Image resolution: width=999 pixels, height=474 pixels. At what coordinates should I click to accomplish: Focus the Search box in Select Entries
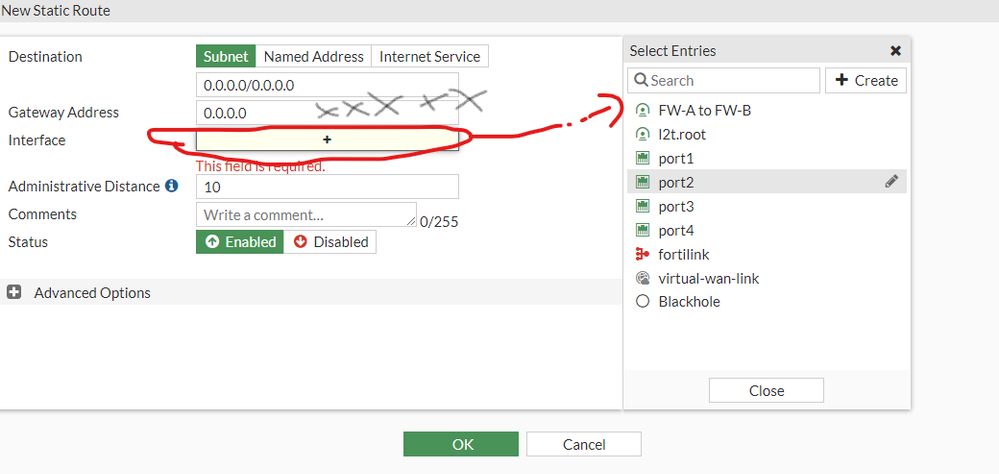click(730, 80)
